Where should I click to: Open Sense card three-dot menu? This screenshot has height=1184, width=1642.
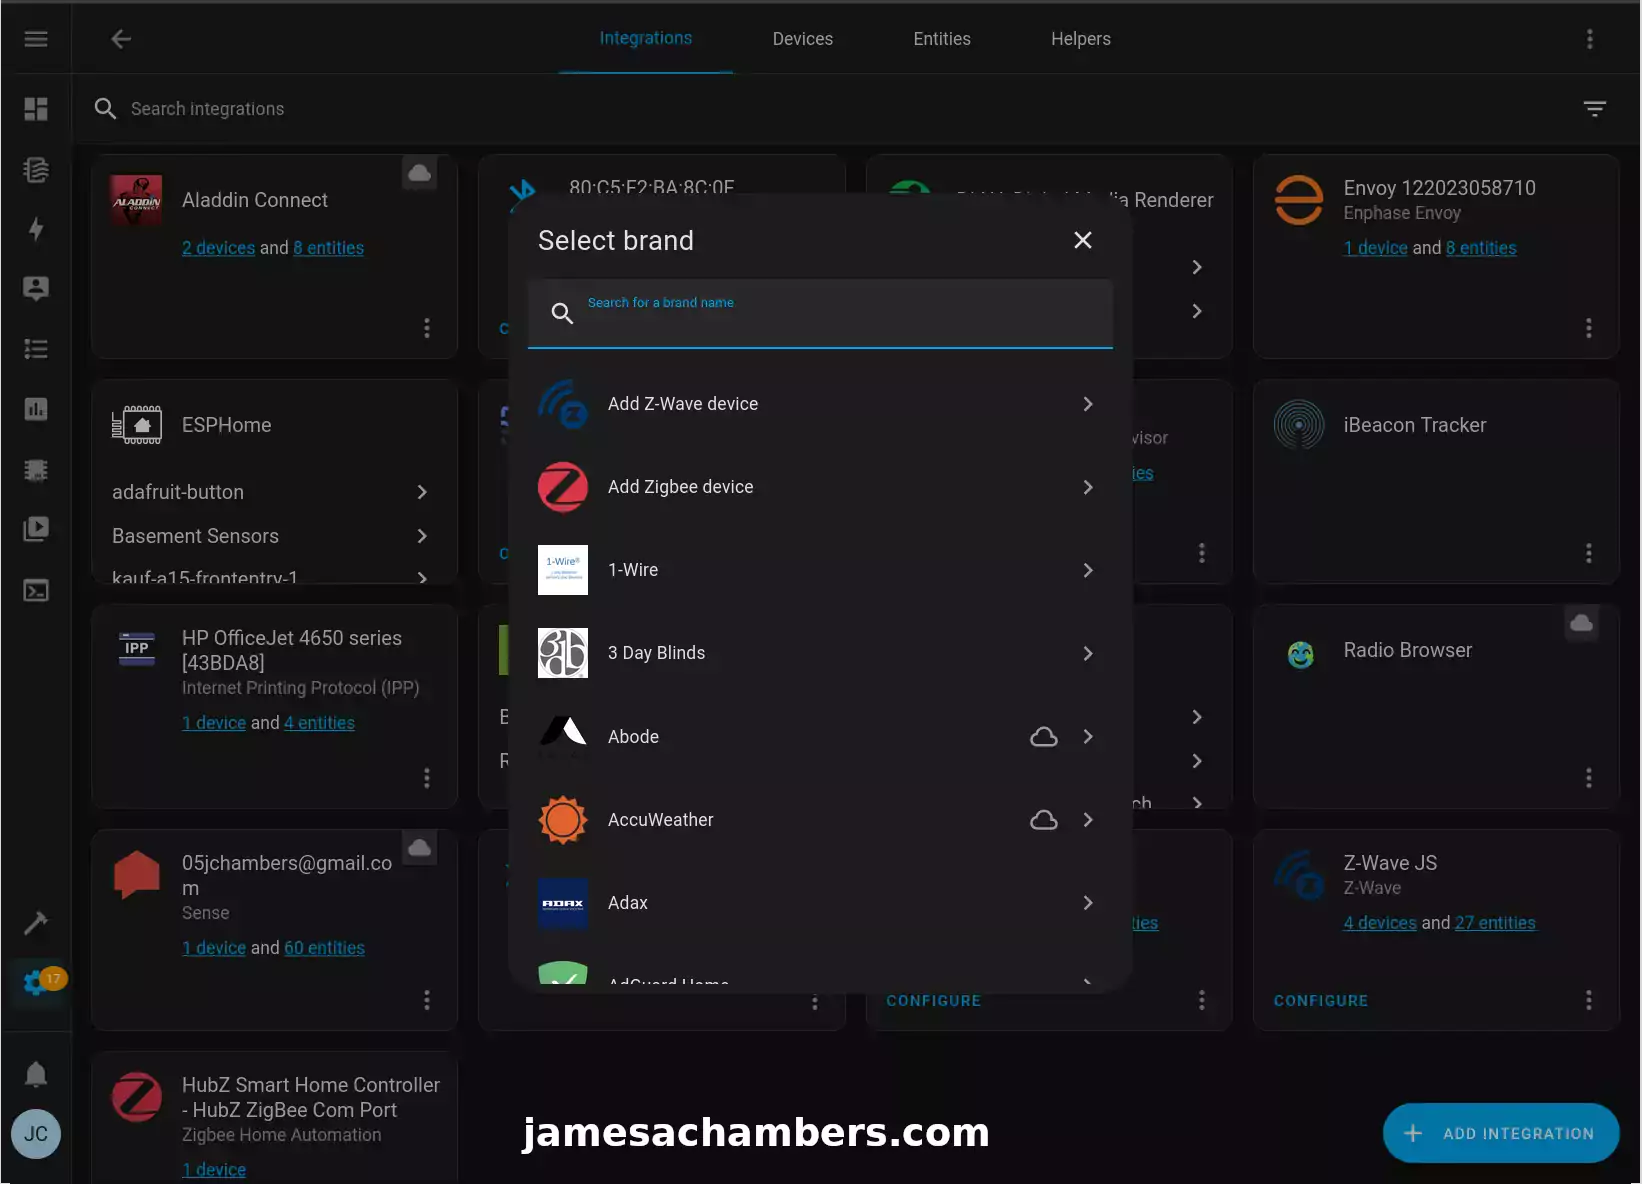pyautogui.click(x=427, y=1000)
